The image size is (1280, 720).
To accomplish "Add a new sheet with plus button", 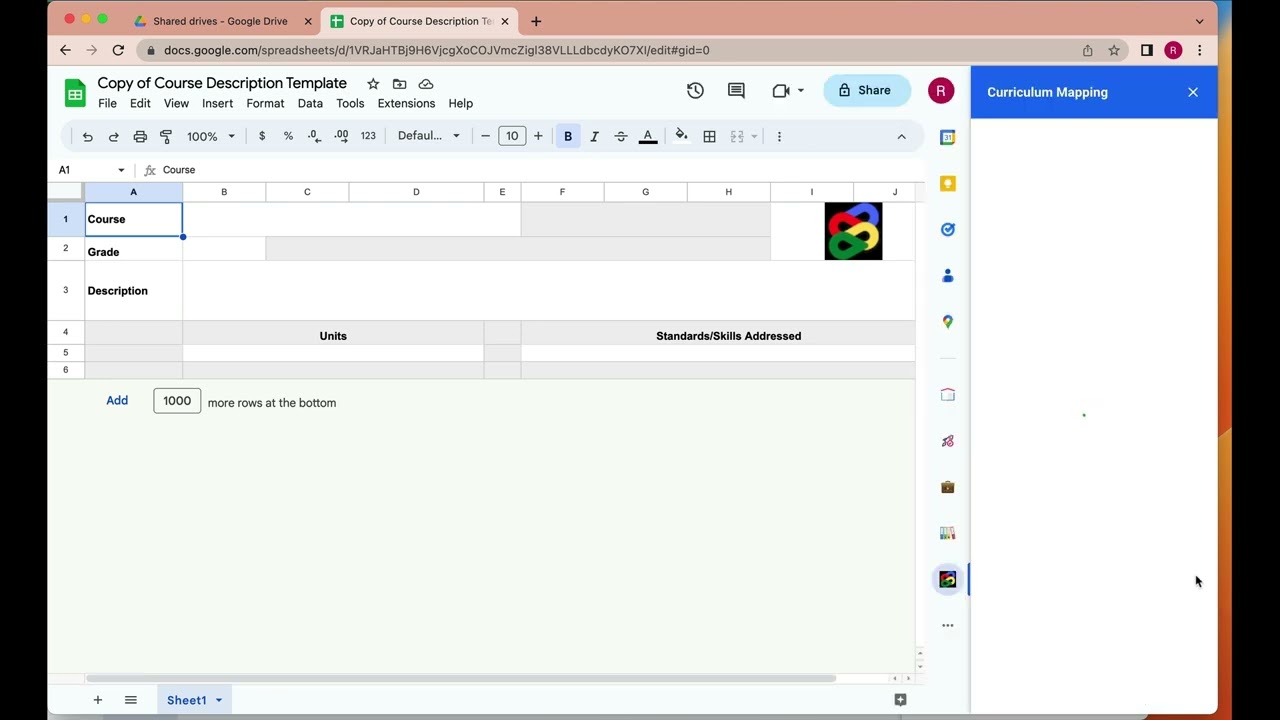I will (98, 700).
